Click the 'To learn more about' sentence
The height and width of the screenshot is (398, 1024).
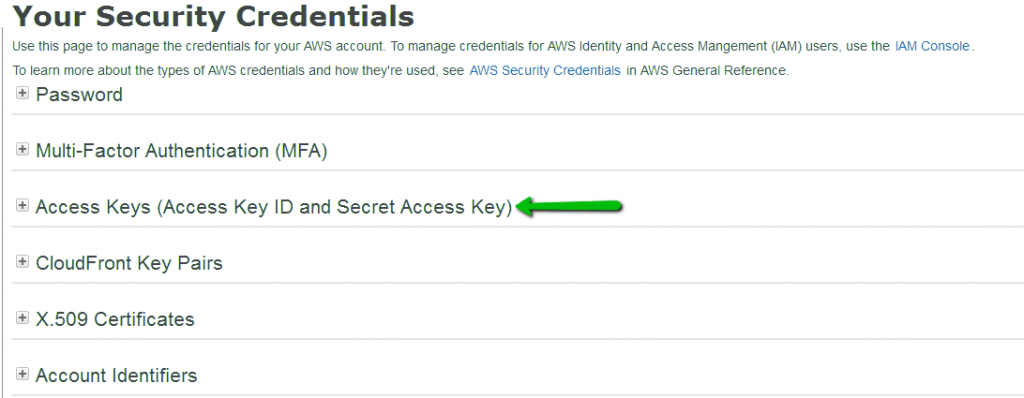click(401, 71)
